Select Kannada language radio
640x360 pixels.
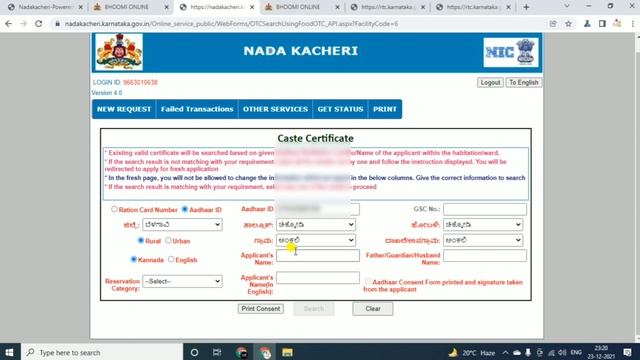[x=133, y=259]
